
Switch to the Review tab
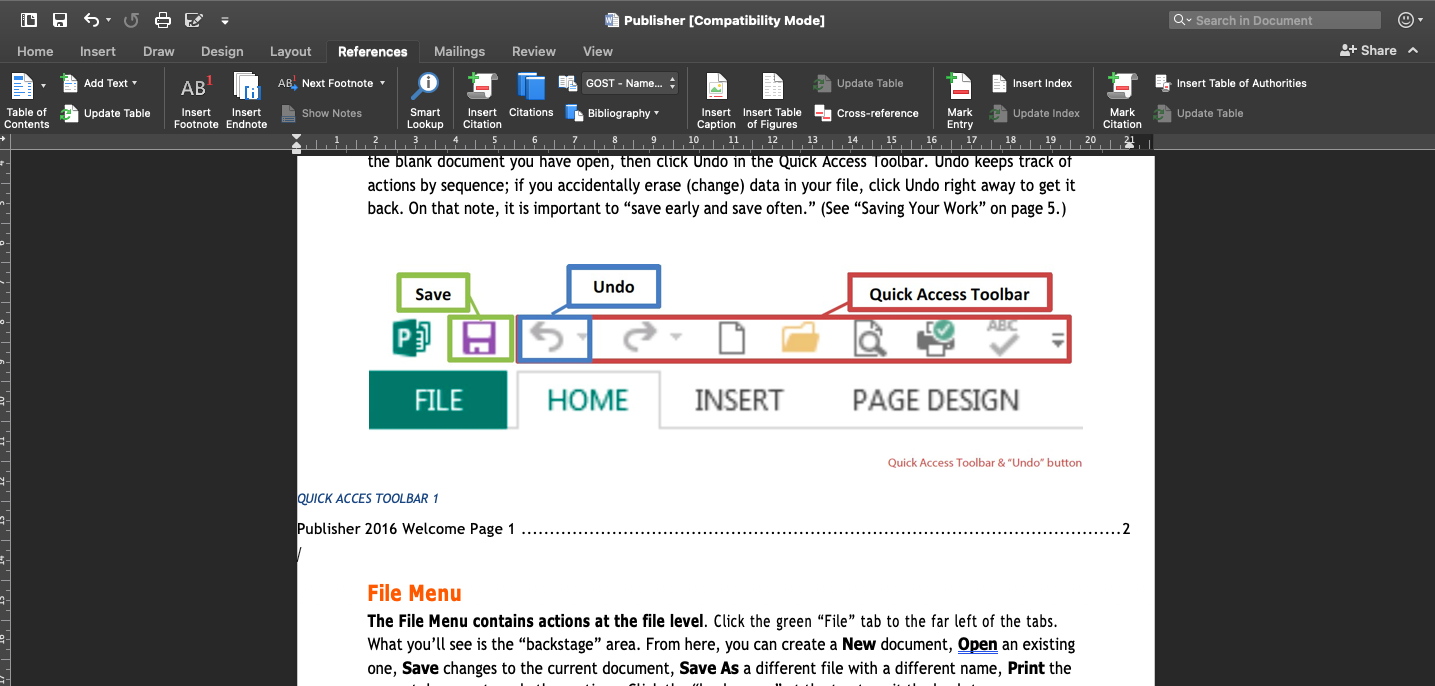pyautogui.click(x=534, y=51)
